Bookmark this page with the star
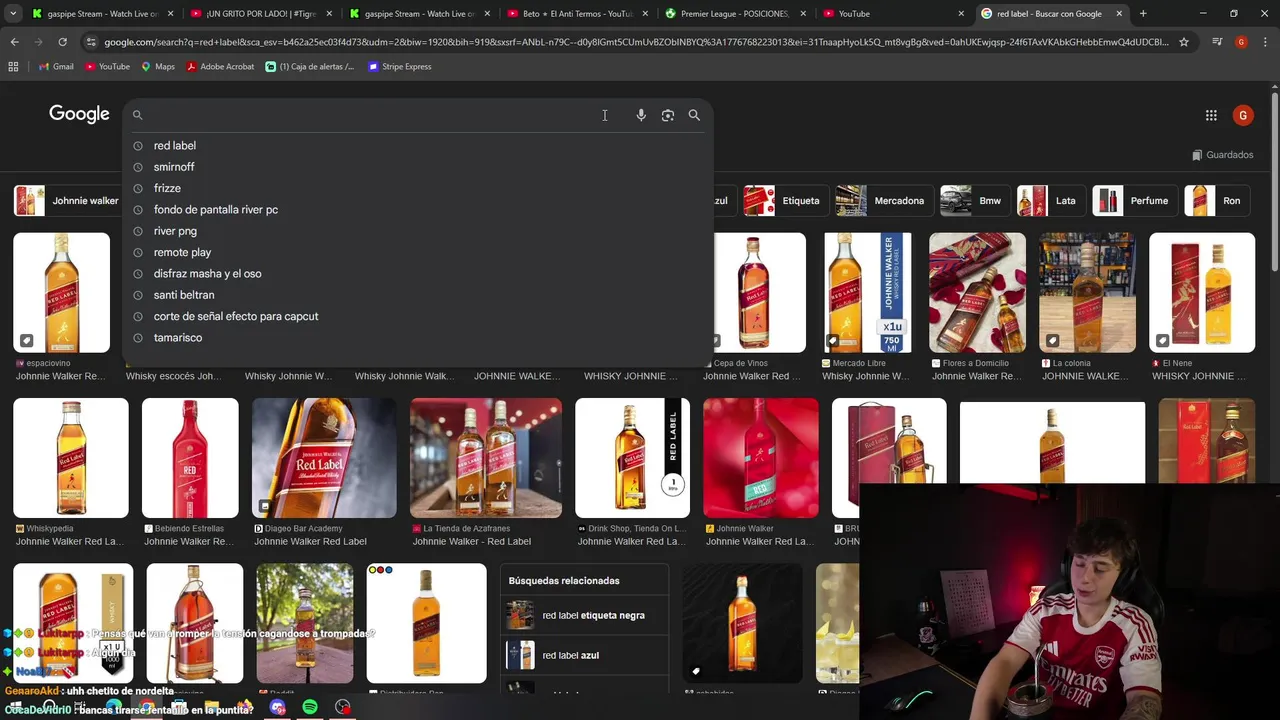Screen dimensions: 1280x720 (x=1184, y=42)
